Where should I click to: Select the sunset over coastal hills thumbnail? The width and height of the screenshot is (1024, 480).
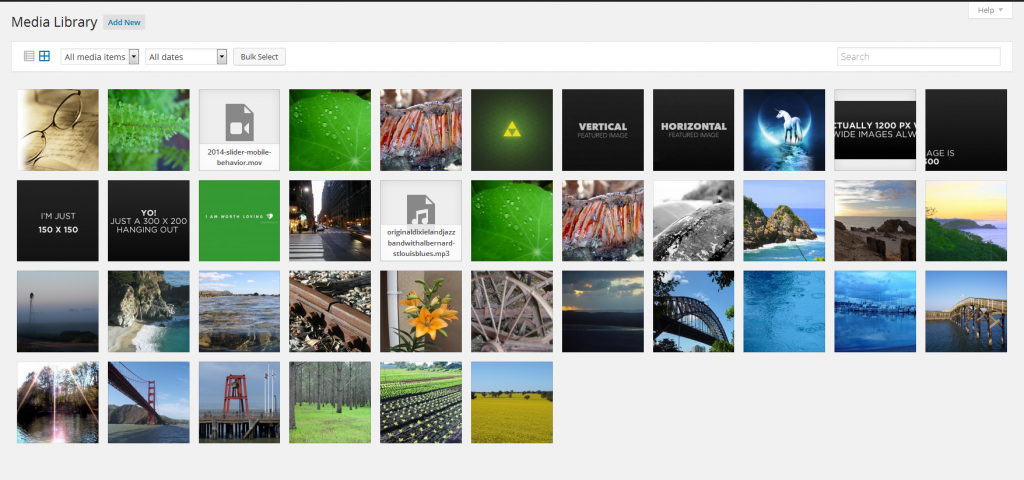tap(966, 221)
